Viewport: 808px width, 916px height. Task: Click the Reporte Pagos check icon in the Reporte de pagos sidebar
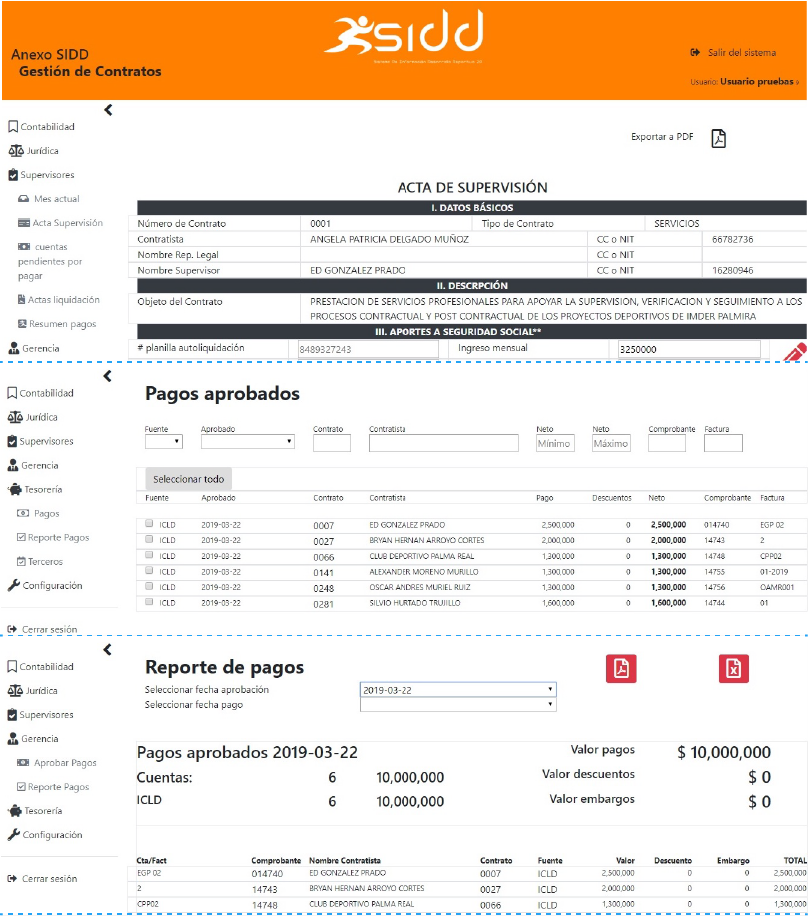pyautogui.click(x=21, y=787)
